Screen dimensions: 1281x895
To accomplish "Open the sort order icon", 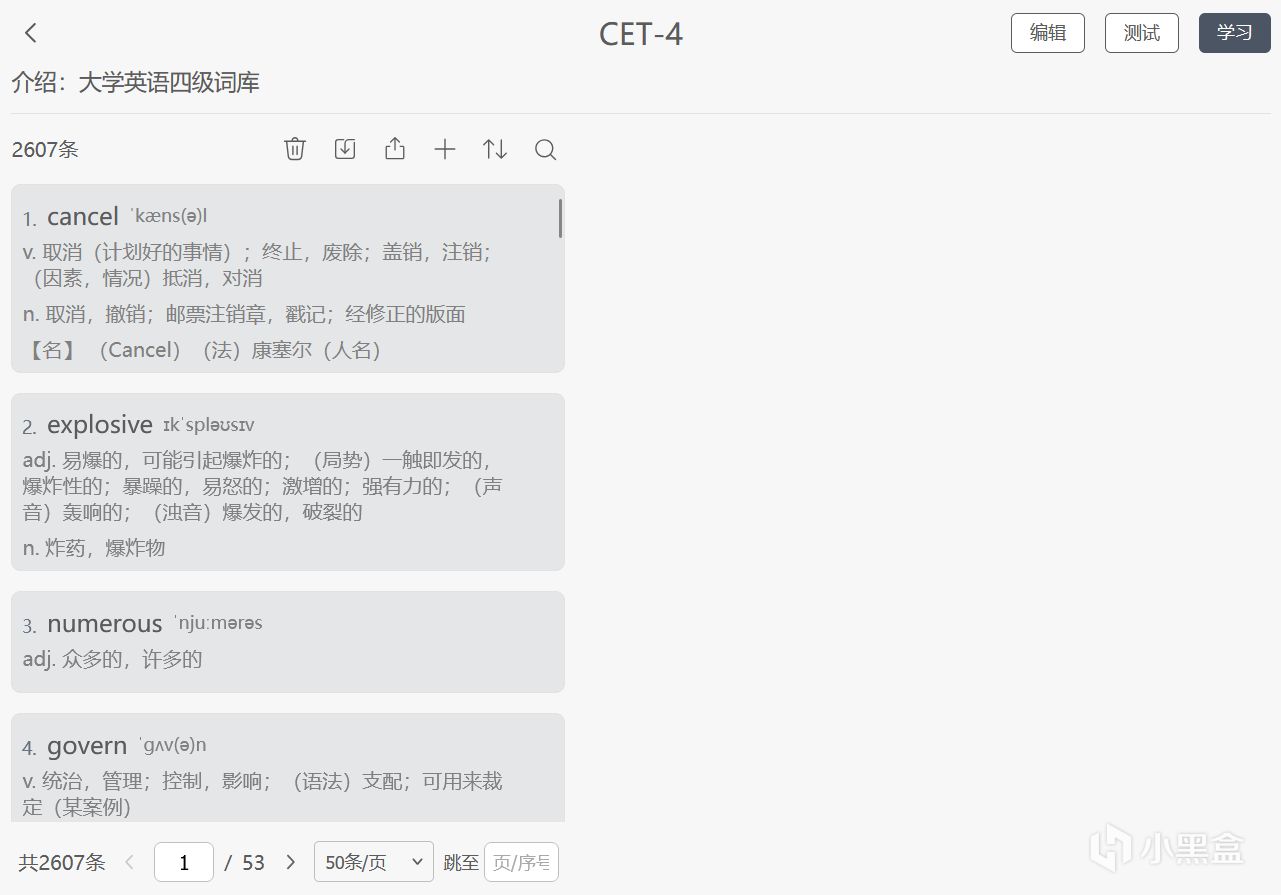I will [x=495, y=149].
